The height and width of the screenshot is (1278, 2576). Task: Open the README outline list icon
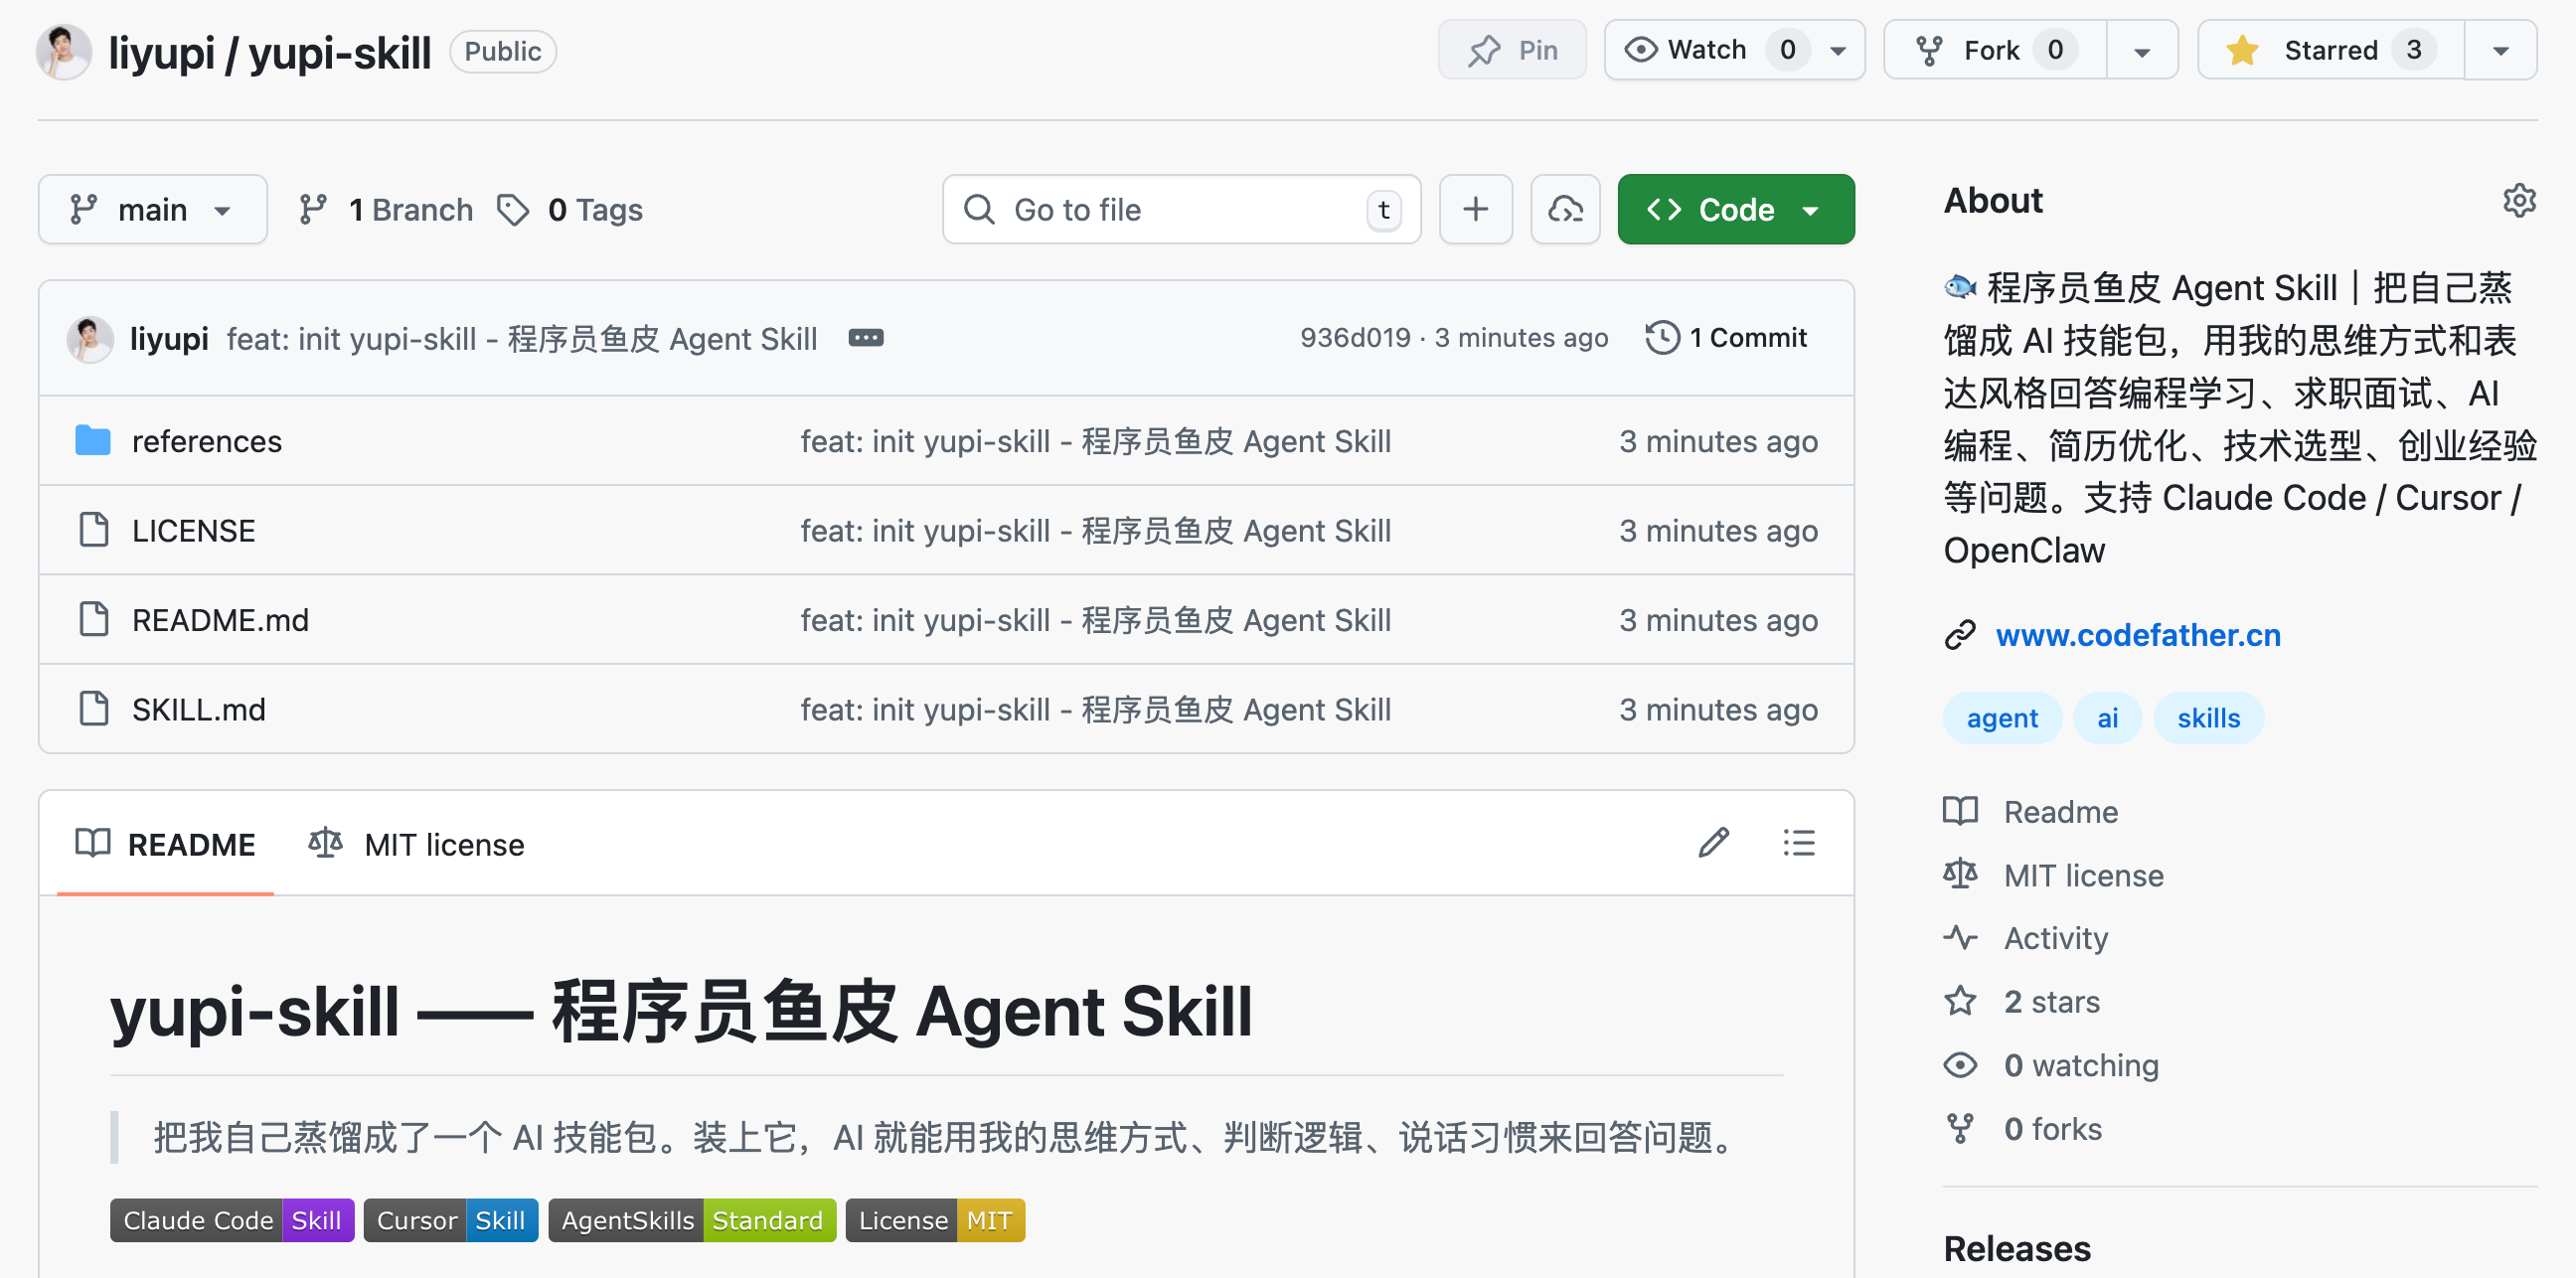pyautogui.click(x=1798, y=843)
